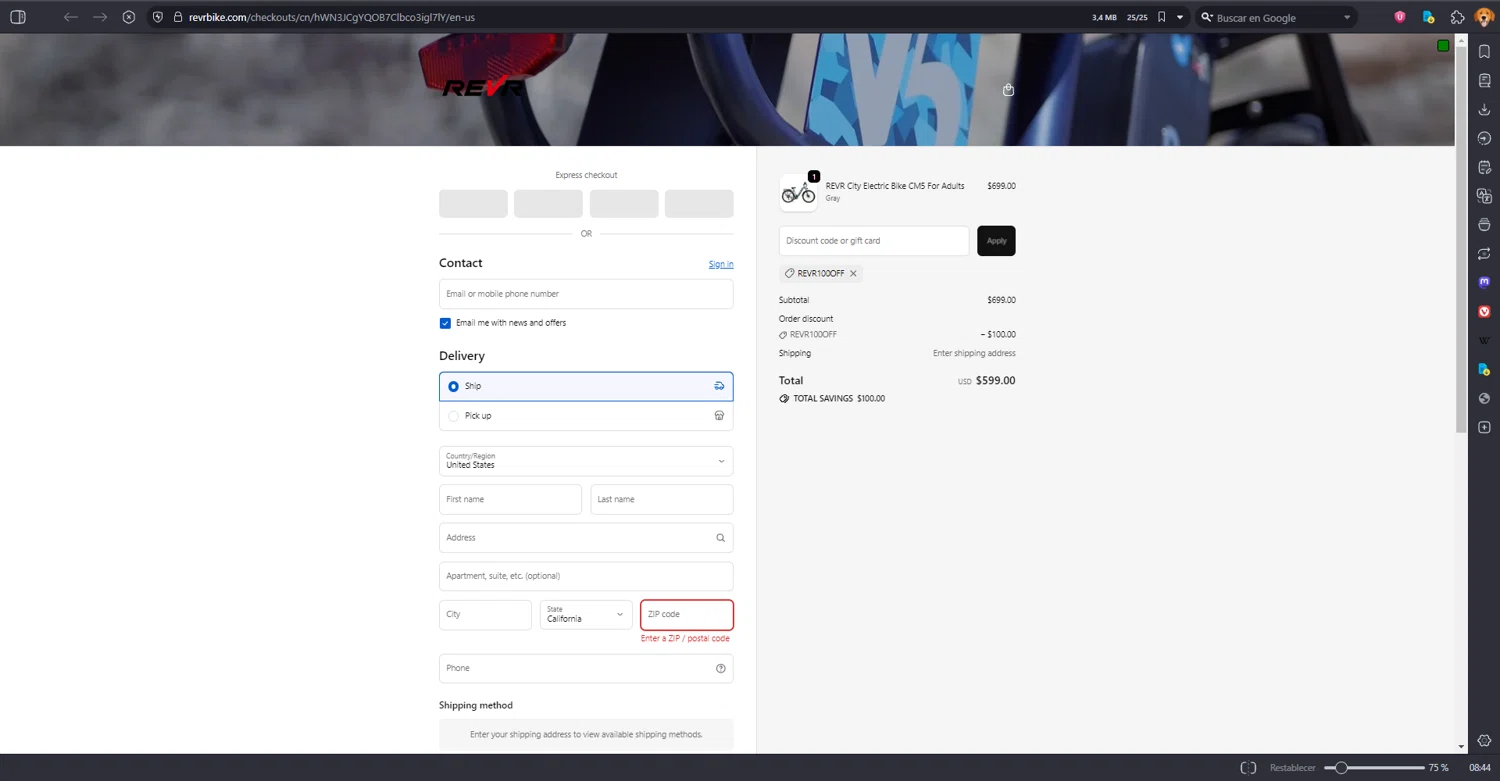Bookmark this page using the address bar bookmark icon
1500x781 pixels.
(1161, 17)
